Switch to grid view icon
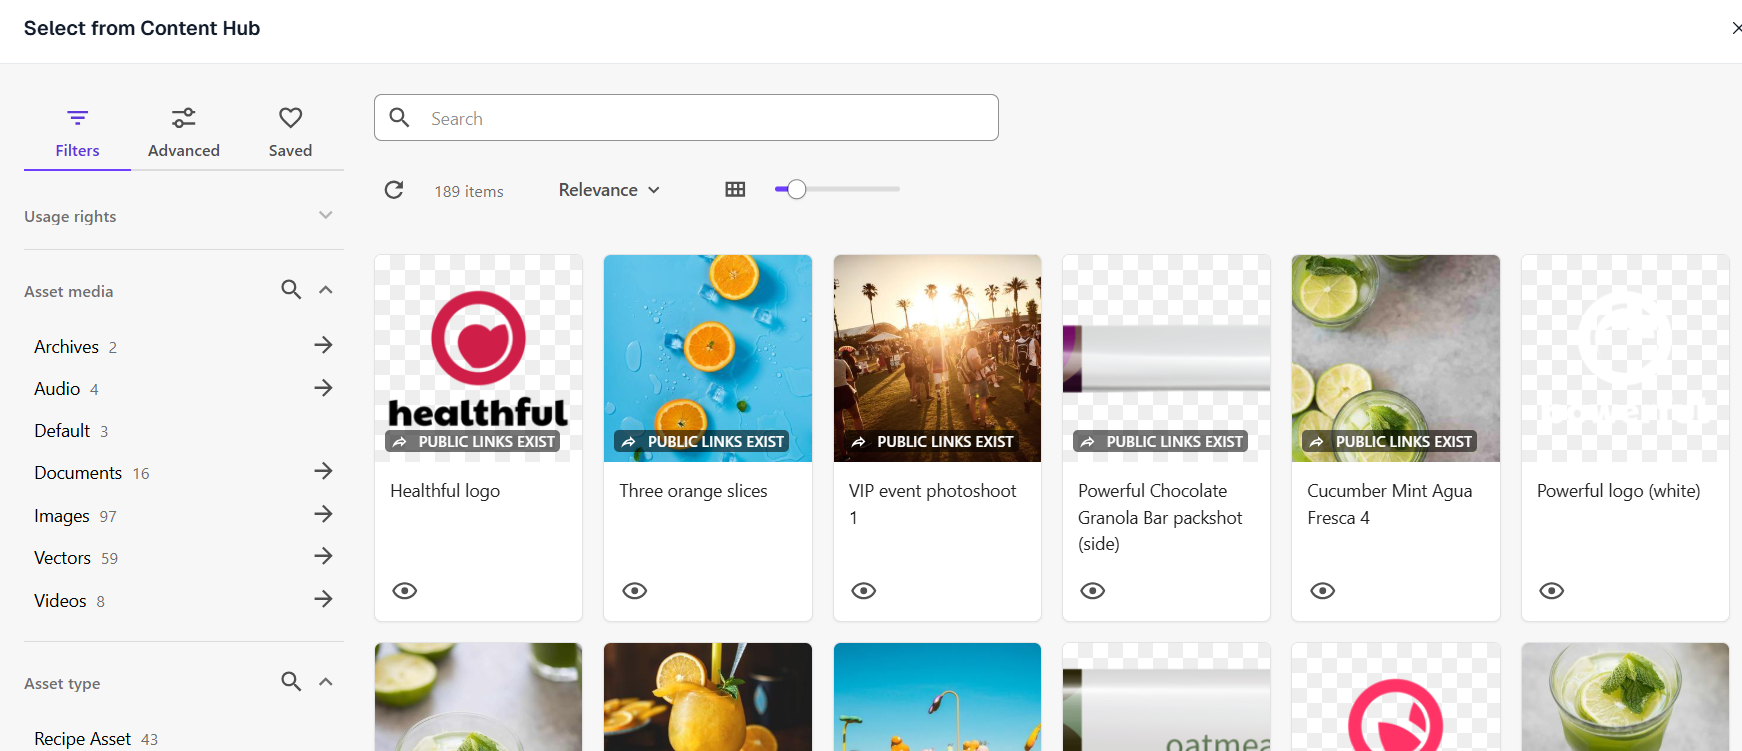The height and width of the screenshot is (751, 1742). (735, 190)
